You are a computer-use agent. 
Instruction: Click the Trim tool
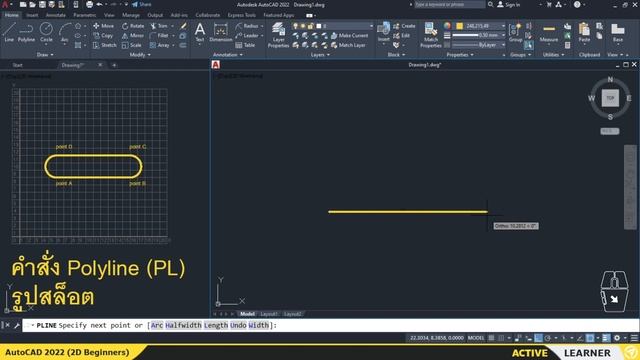[x=159, y=26]
